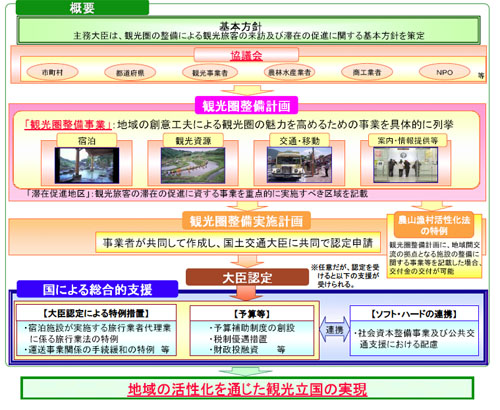
Task: Click 地域の活性化を通じた観光立国の実現 link
Action: tap(247, 389)
